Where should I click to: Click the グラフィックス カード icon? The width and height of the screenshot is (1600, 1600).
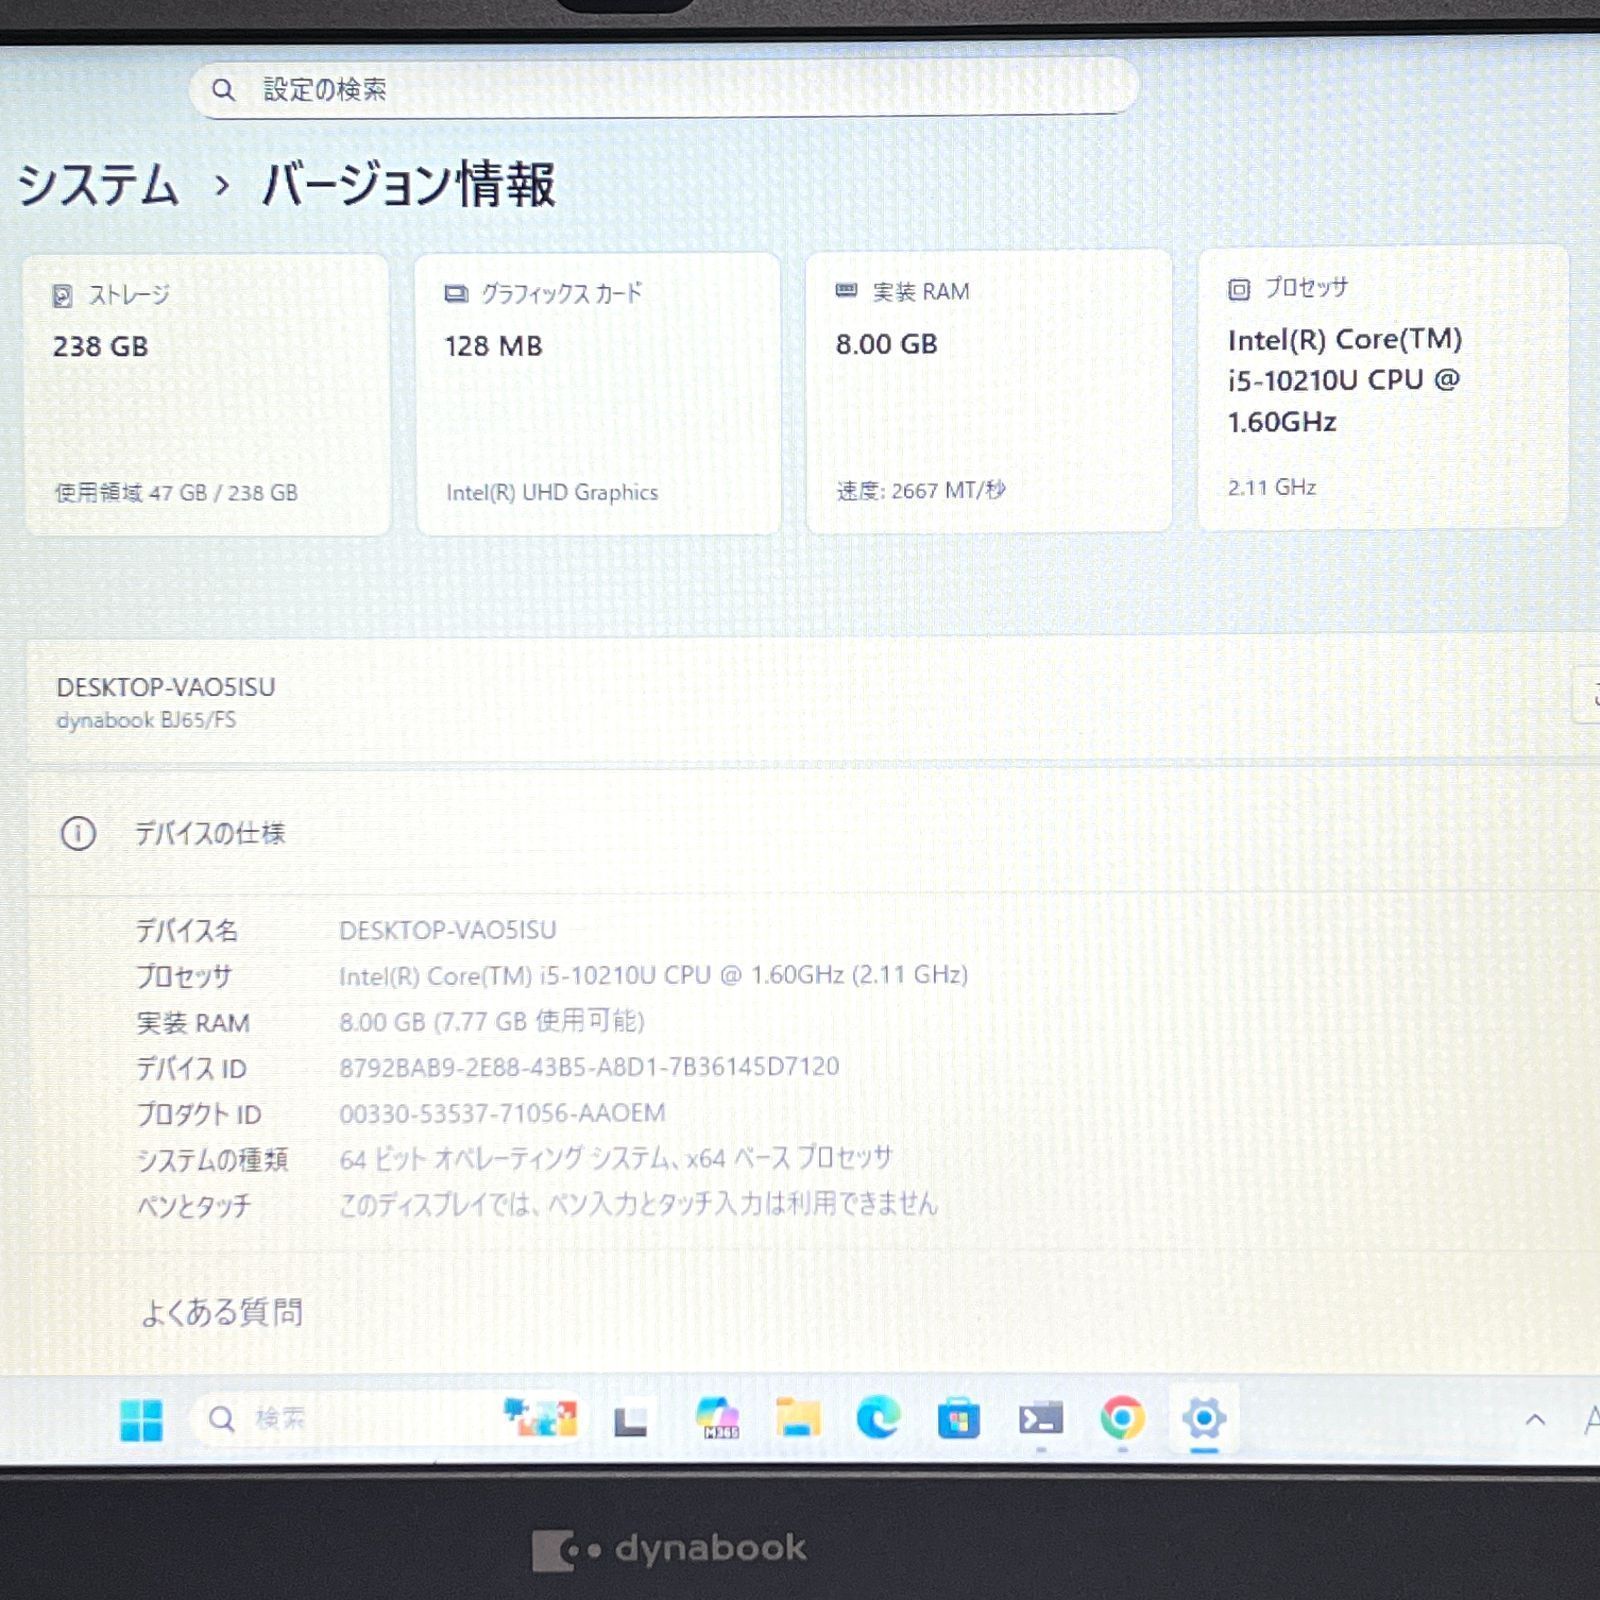click(456, 293)
